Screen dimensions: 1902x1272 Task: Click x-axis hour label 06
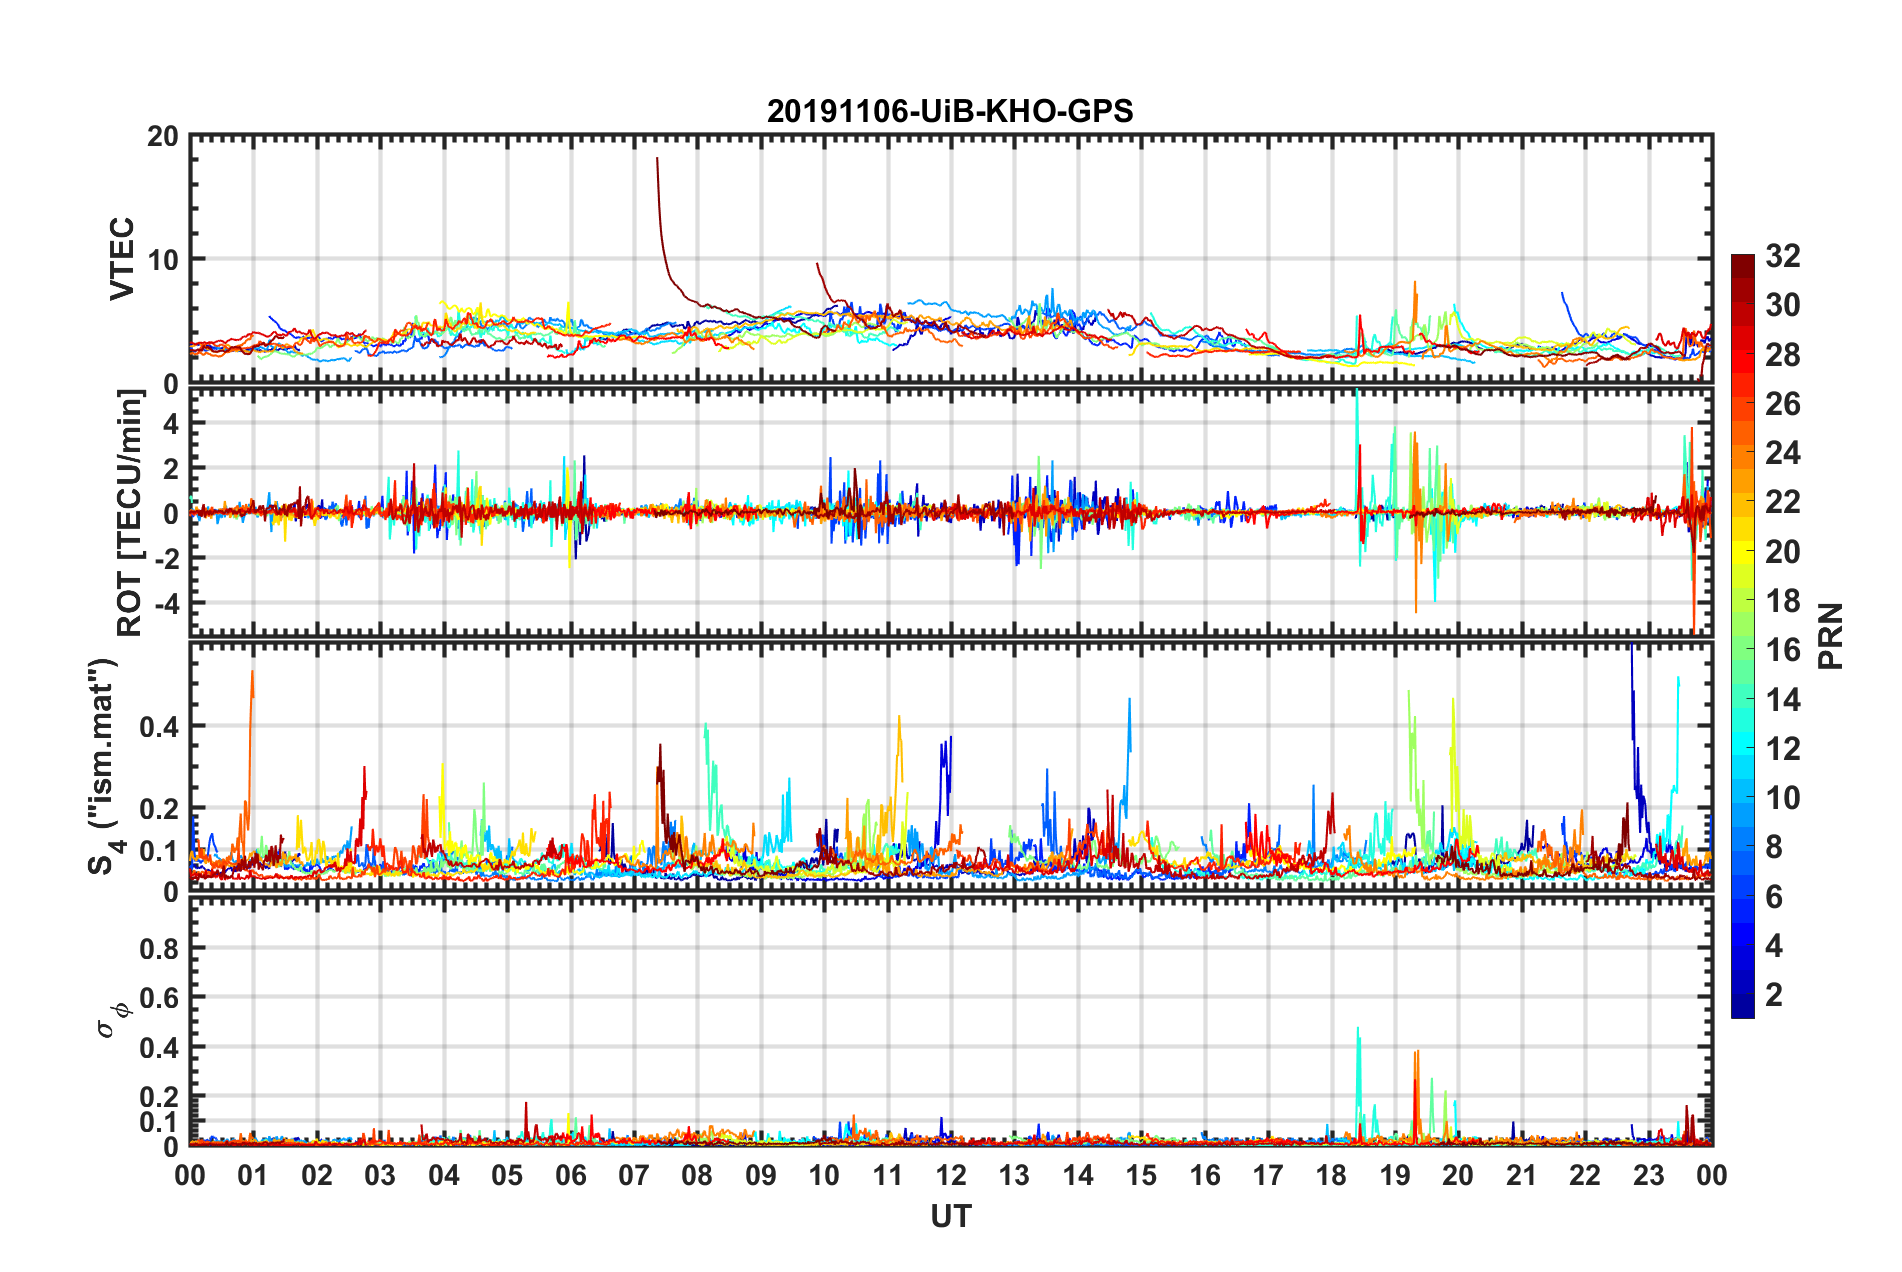tap(571, 1175)
